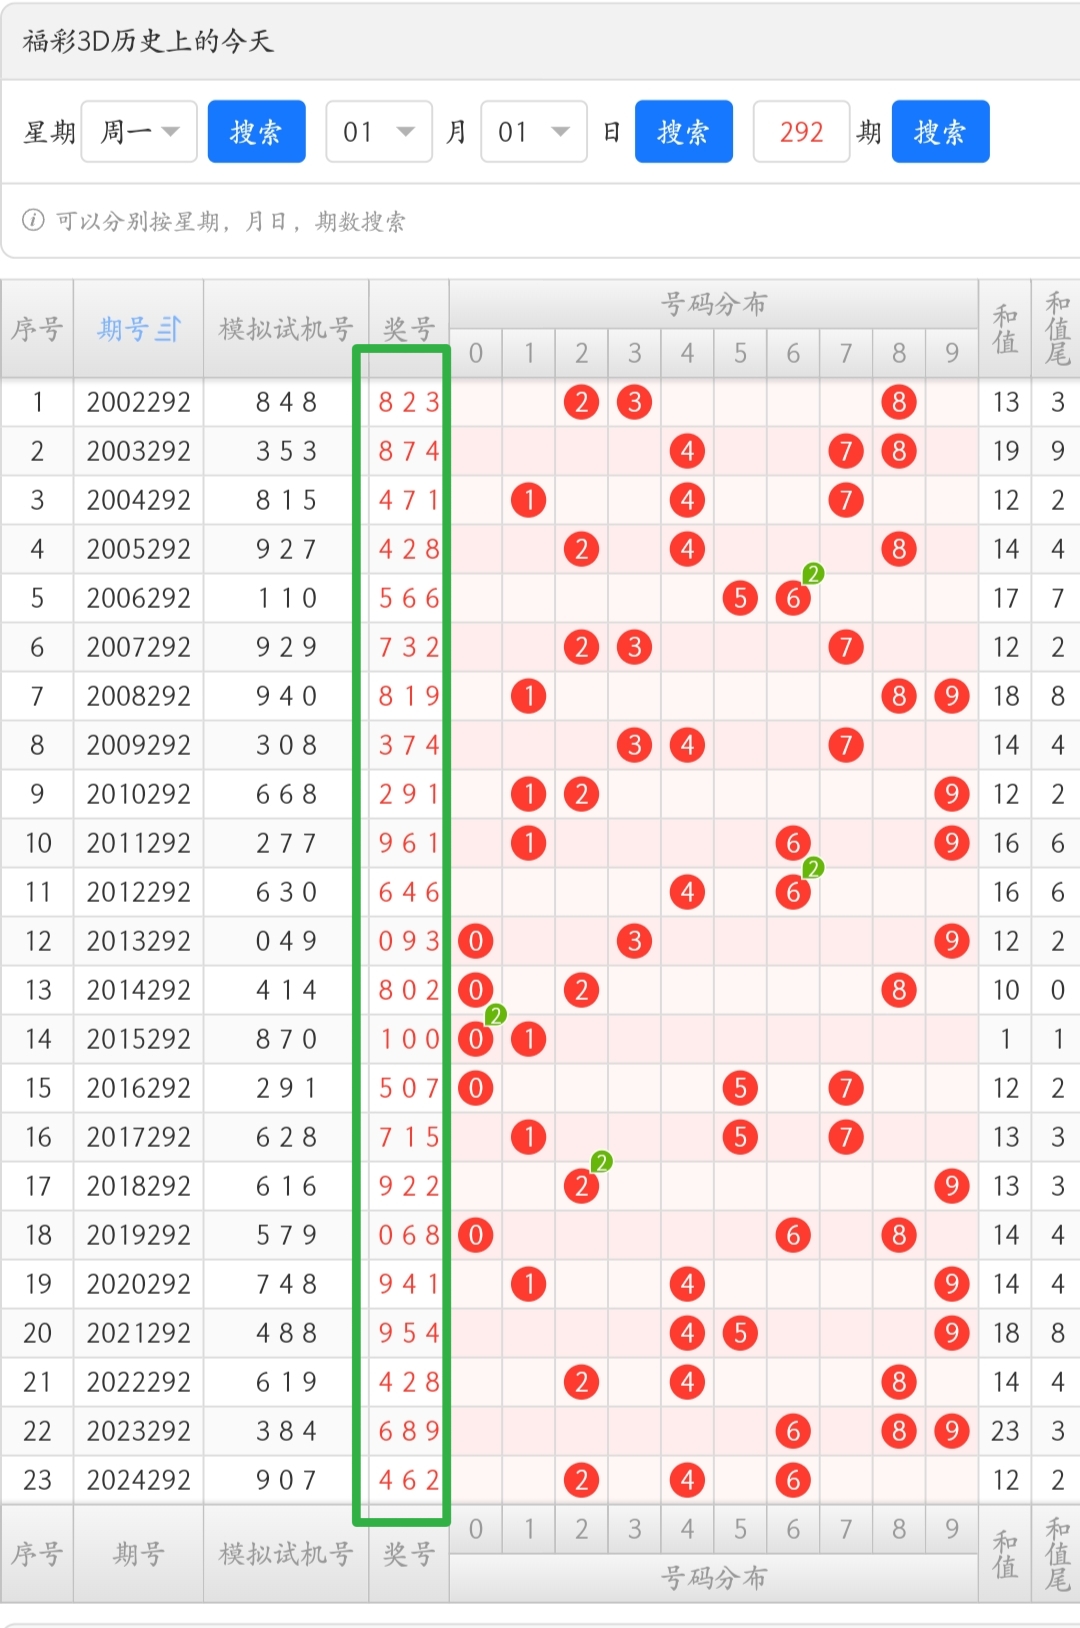Click green repeat badge 2 in row 2015292
Viewport: 1080px width, 1628px height.
pos(495,1016)
